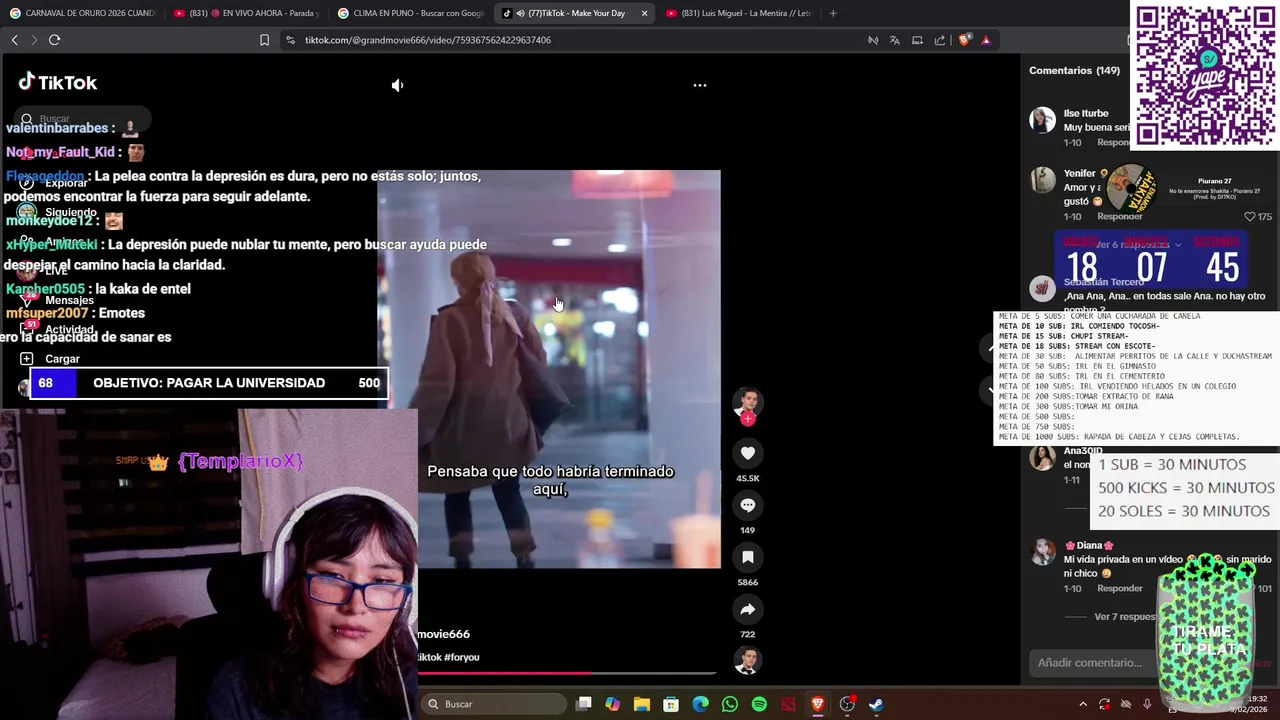Viewport: 1280px width, 720px height.
Task: Switch to EN VIVO AHORA Parada tab
Action: (247, 13)
